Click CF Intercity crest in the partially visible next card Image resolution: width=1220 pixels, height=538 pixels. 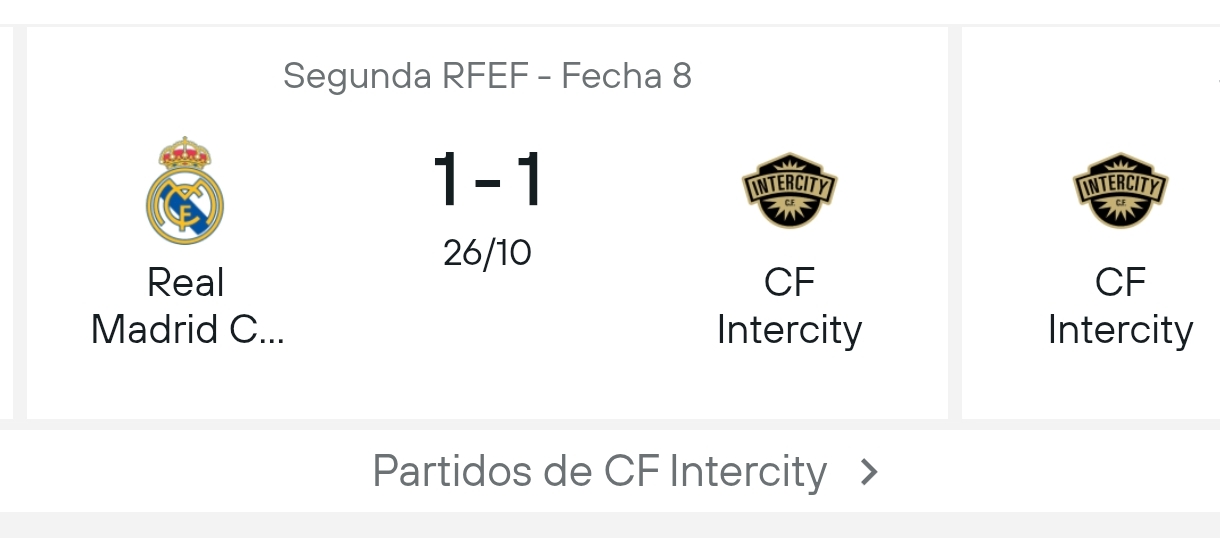pyautogui.click(x=1120, y=191)
